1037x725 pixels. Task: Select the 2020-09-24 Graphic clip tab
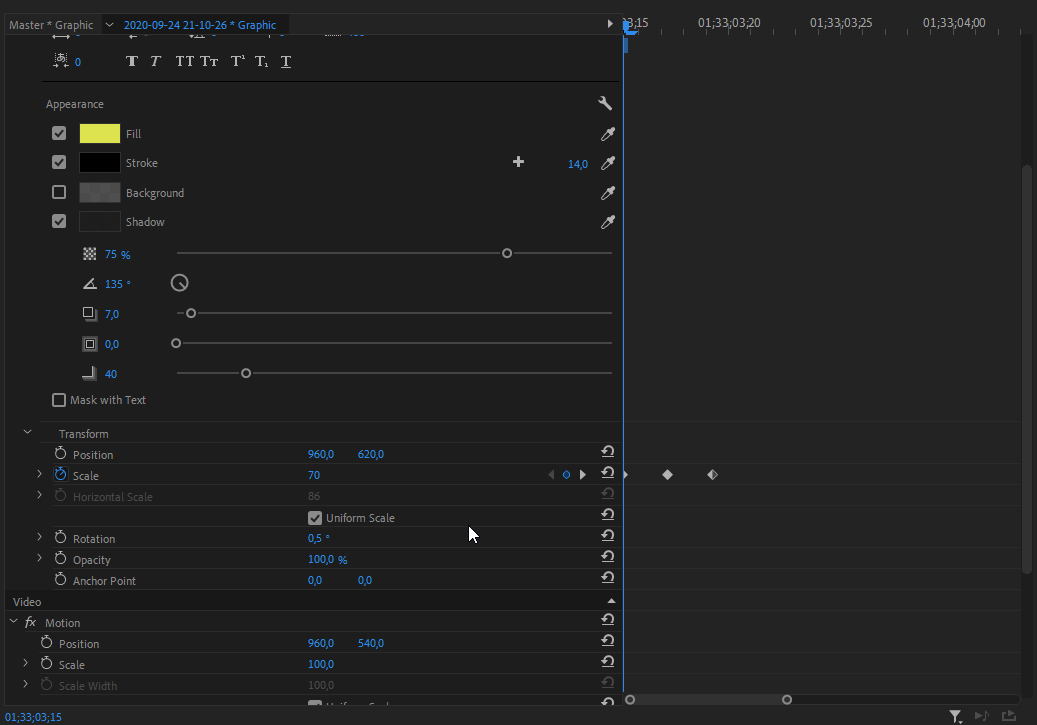199,25
